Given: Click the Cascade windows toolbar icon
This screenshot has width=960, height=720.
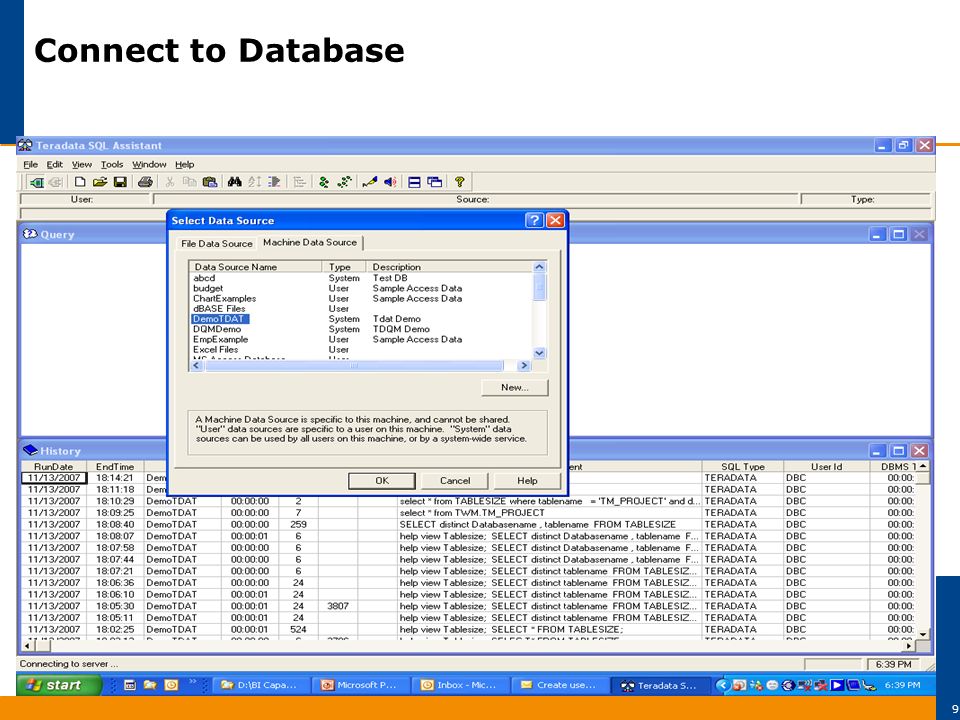Looking at the screenshot, I should [435, 182].
